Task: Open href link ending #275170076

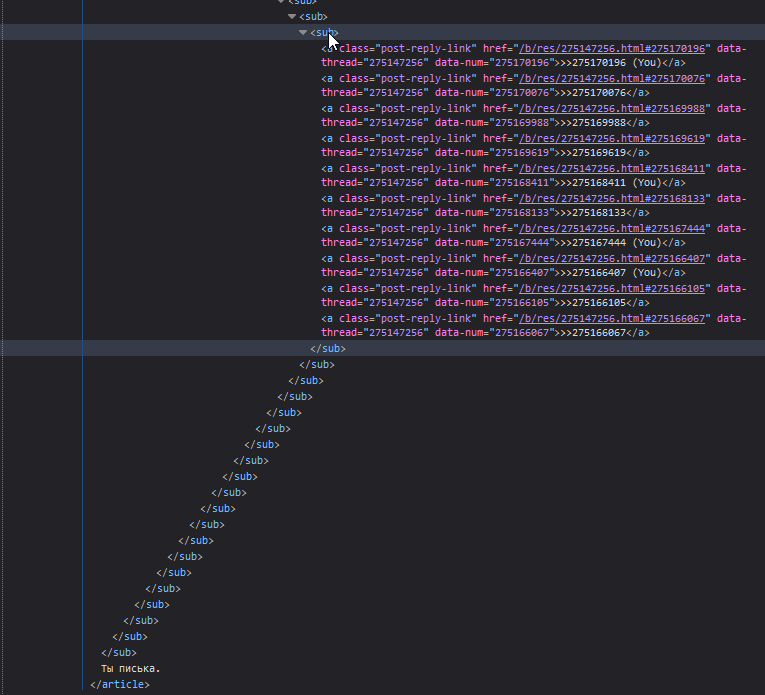Action: coord(612,79)
